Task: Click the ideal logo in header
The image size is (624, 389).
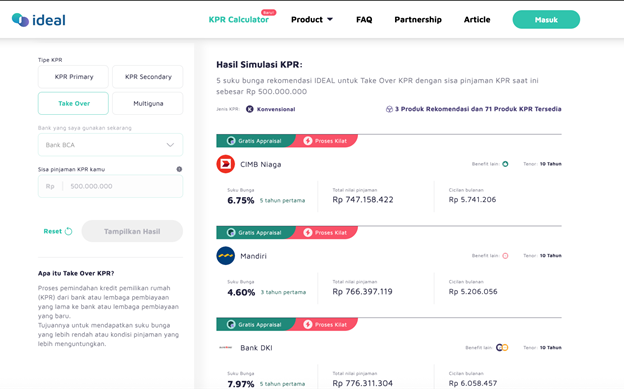Action: pos(39,20)
